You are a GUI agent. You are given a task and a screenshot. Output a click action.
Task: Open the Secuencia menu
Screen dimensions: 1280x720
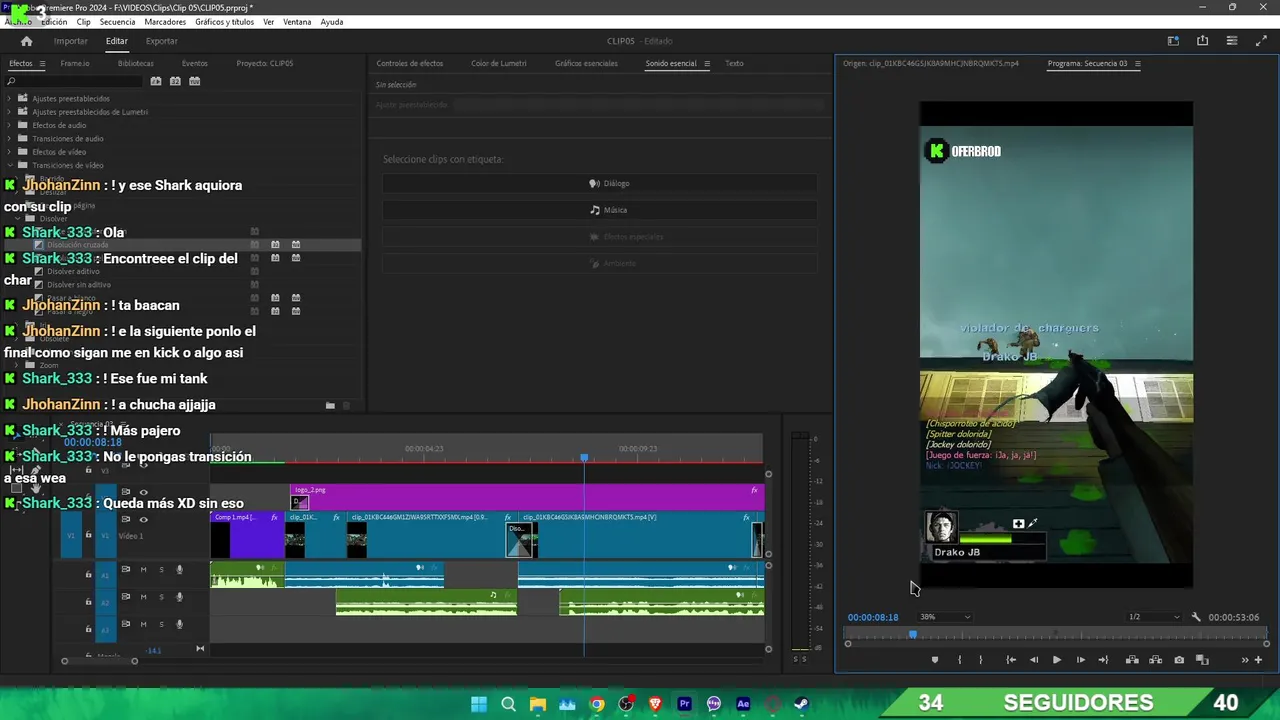[117, 22]
